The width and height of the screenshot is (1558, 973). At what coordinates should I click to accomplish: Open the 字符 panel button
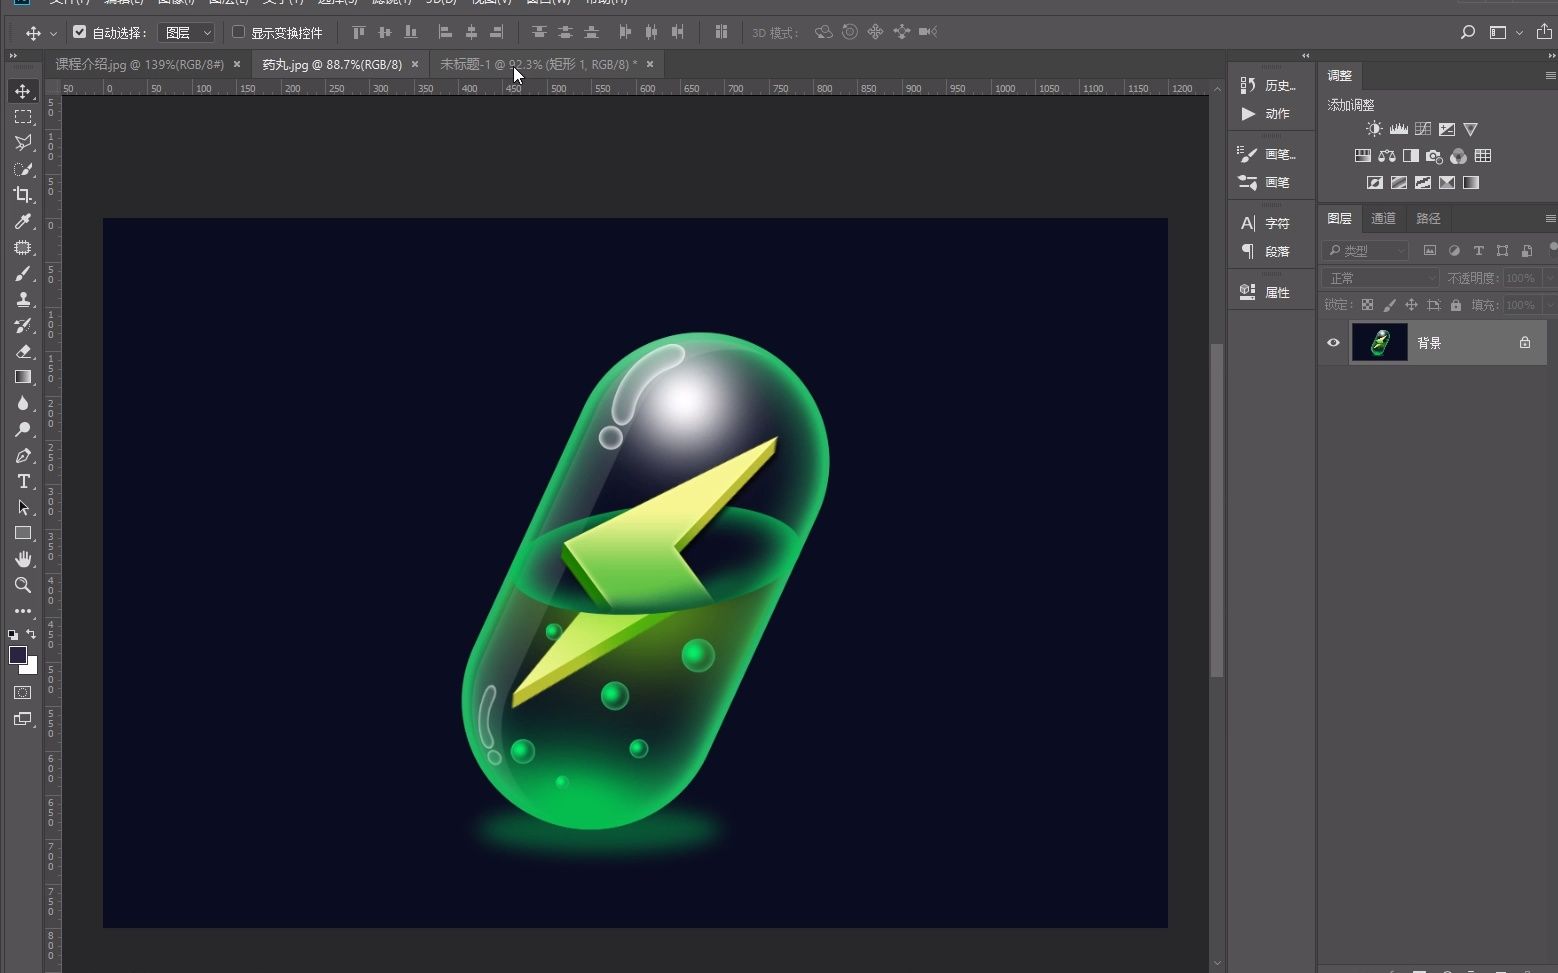pyautogui.click(x=1270, y=223)
